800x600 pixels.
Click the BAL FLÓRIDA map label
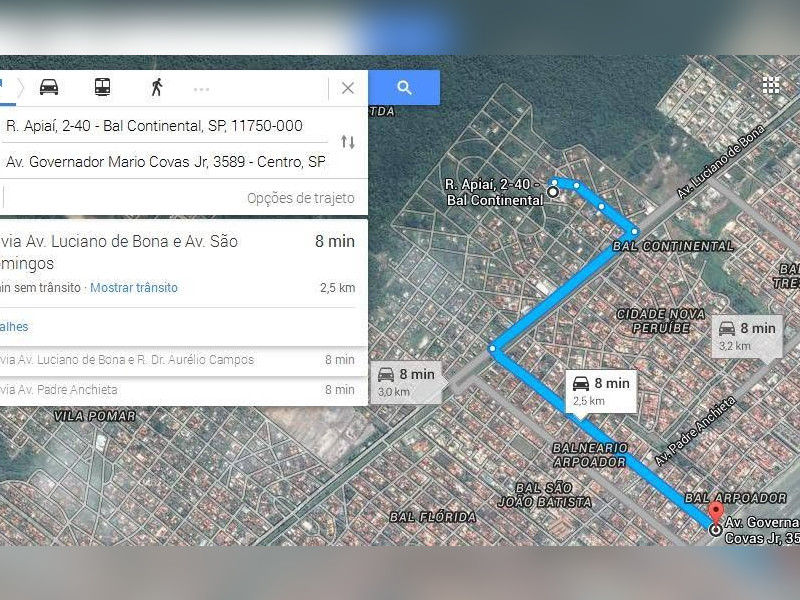433,517
